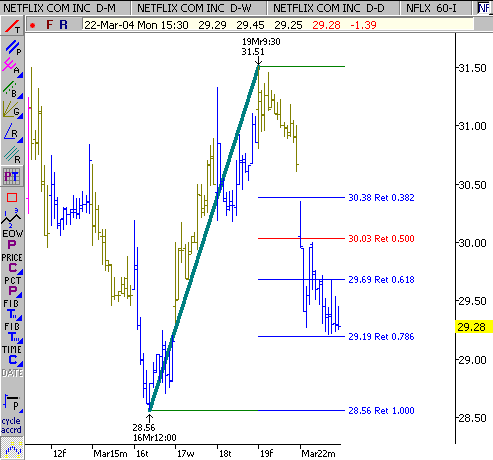Select the blue angle R tool

tap(12, 132)
